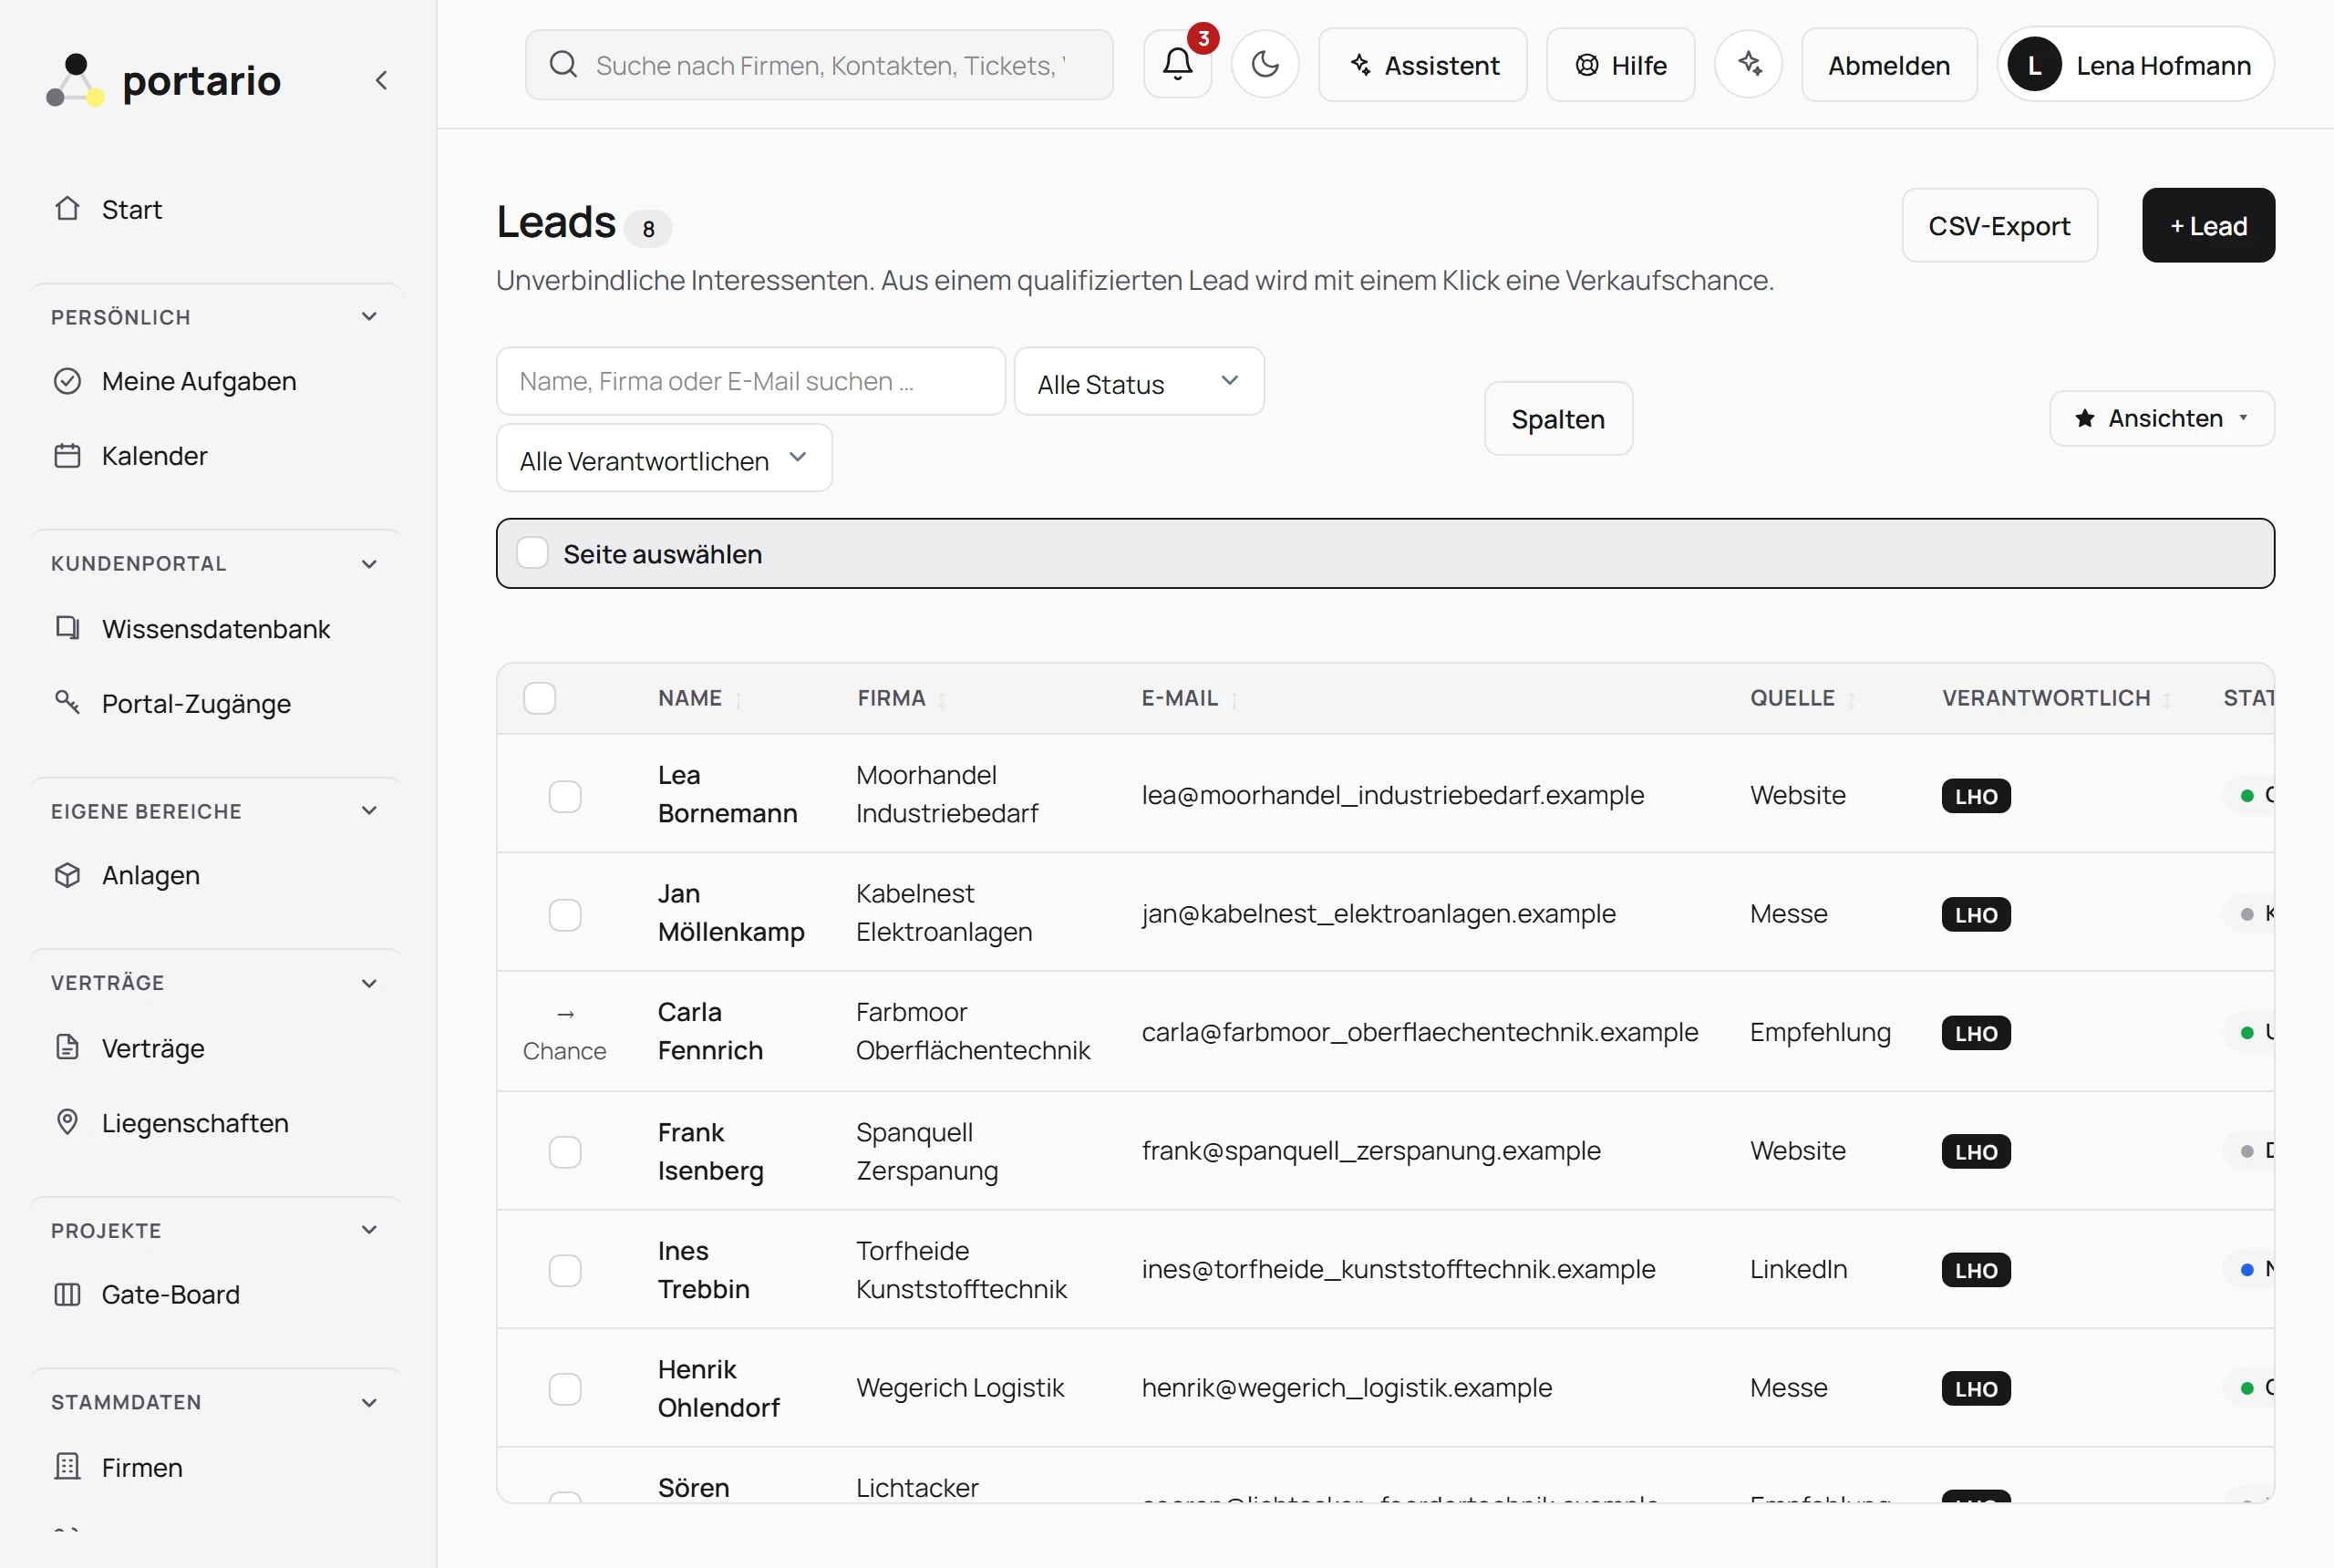2334x1568 pixels.
Task: Collapse the EIGENE BEREICHE section
Action: [369, 810]
